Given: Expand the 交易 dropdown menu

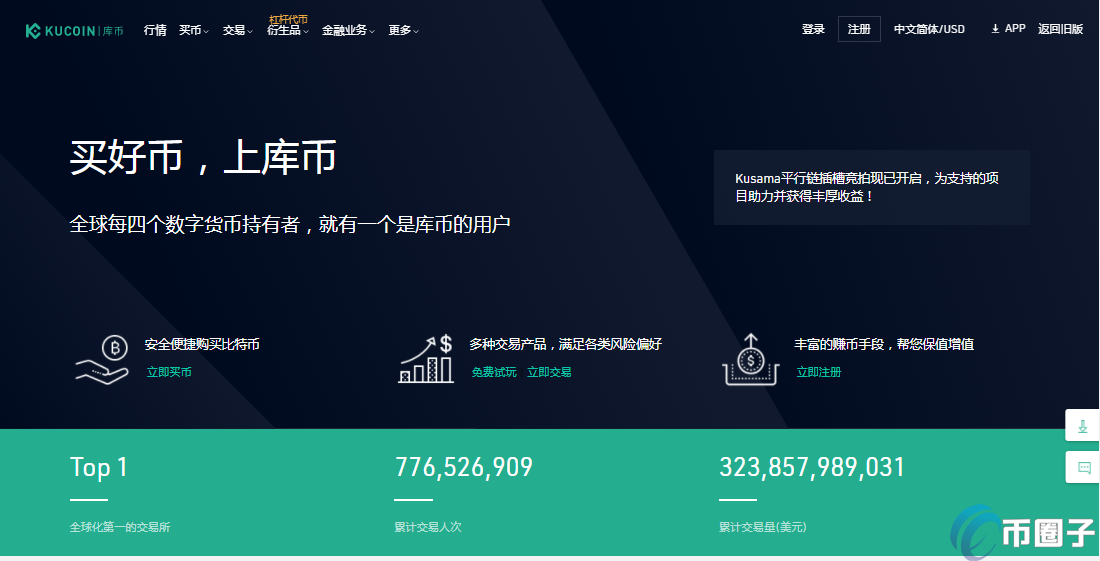Looking at the screenshot, I should coord(238,30).
